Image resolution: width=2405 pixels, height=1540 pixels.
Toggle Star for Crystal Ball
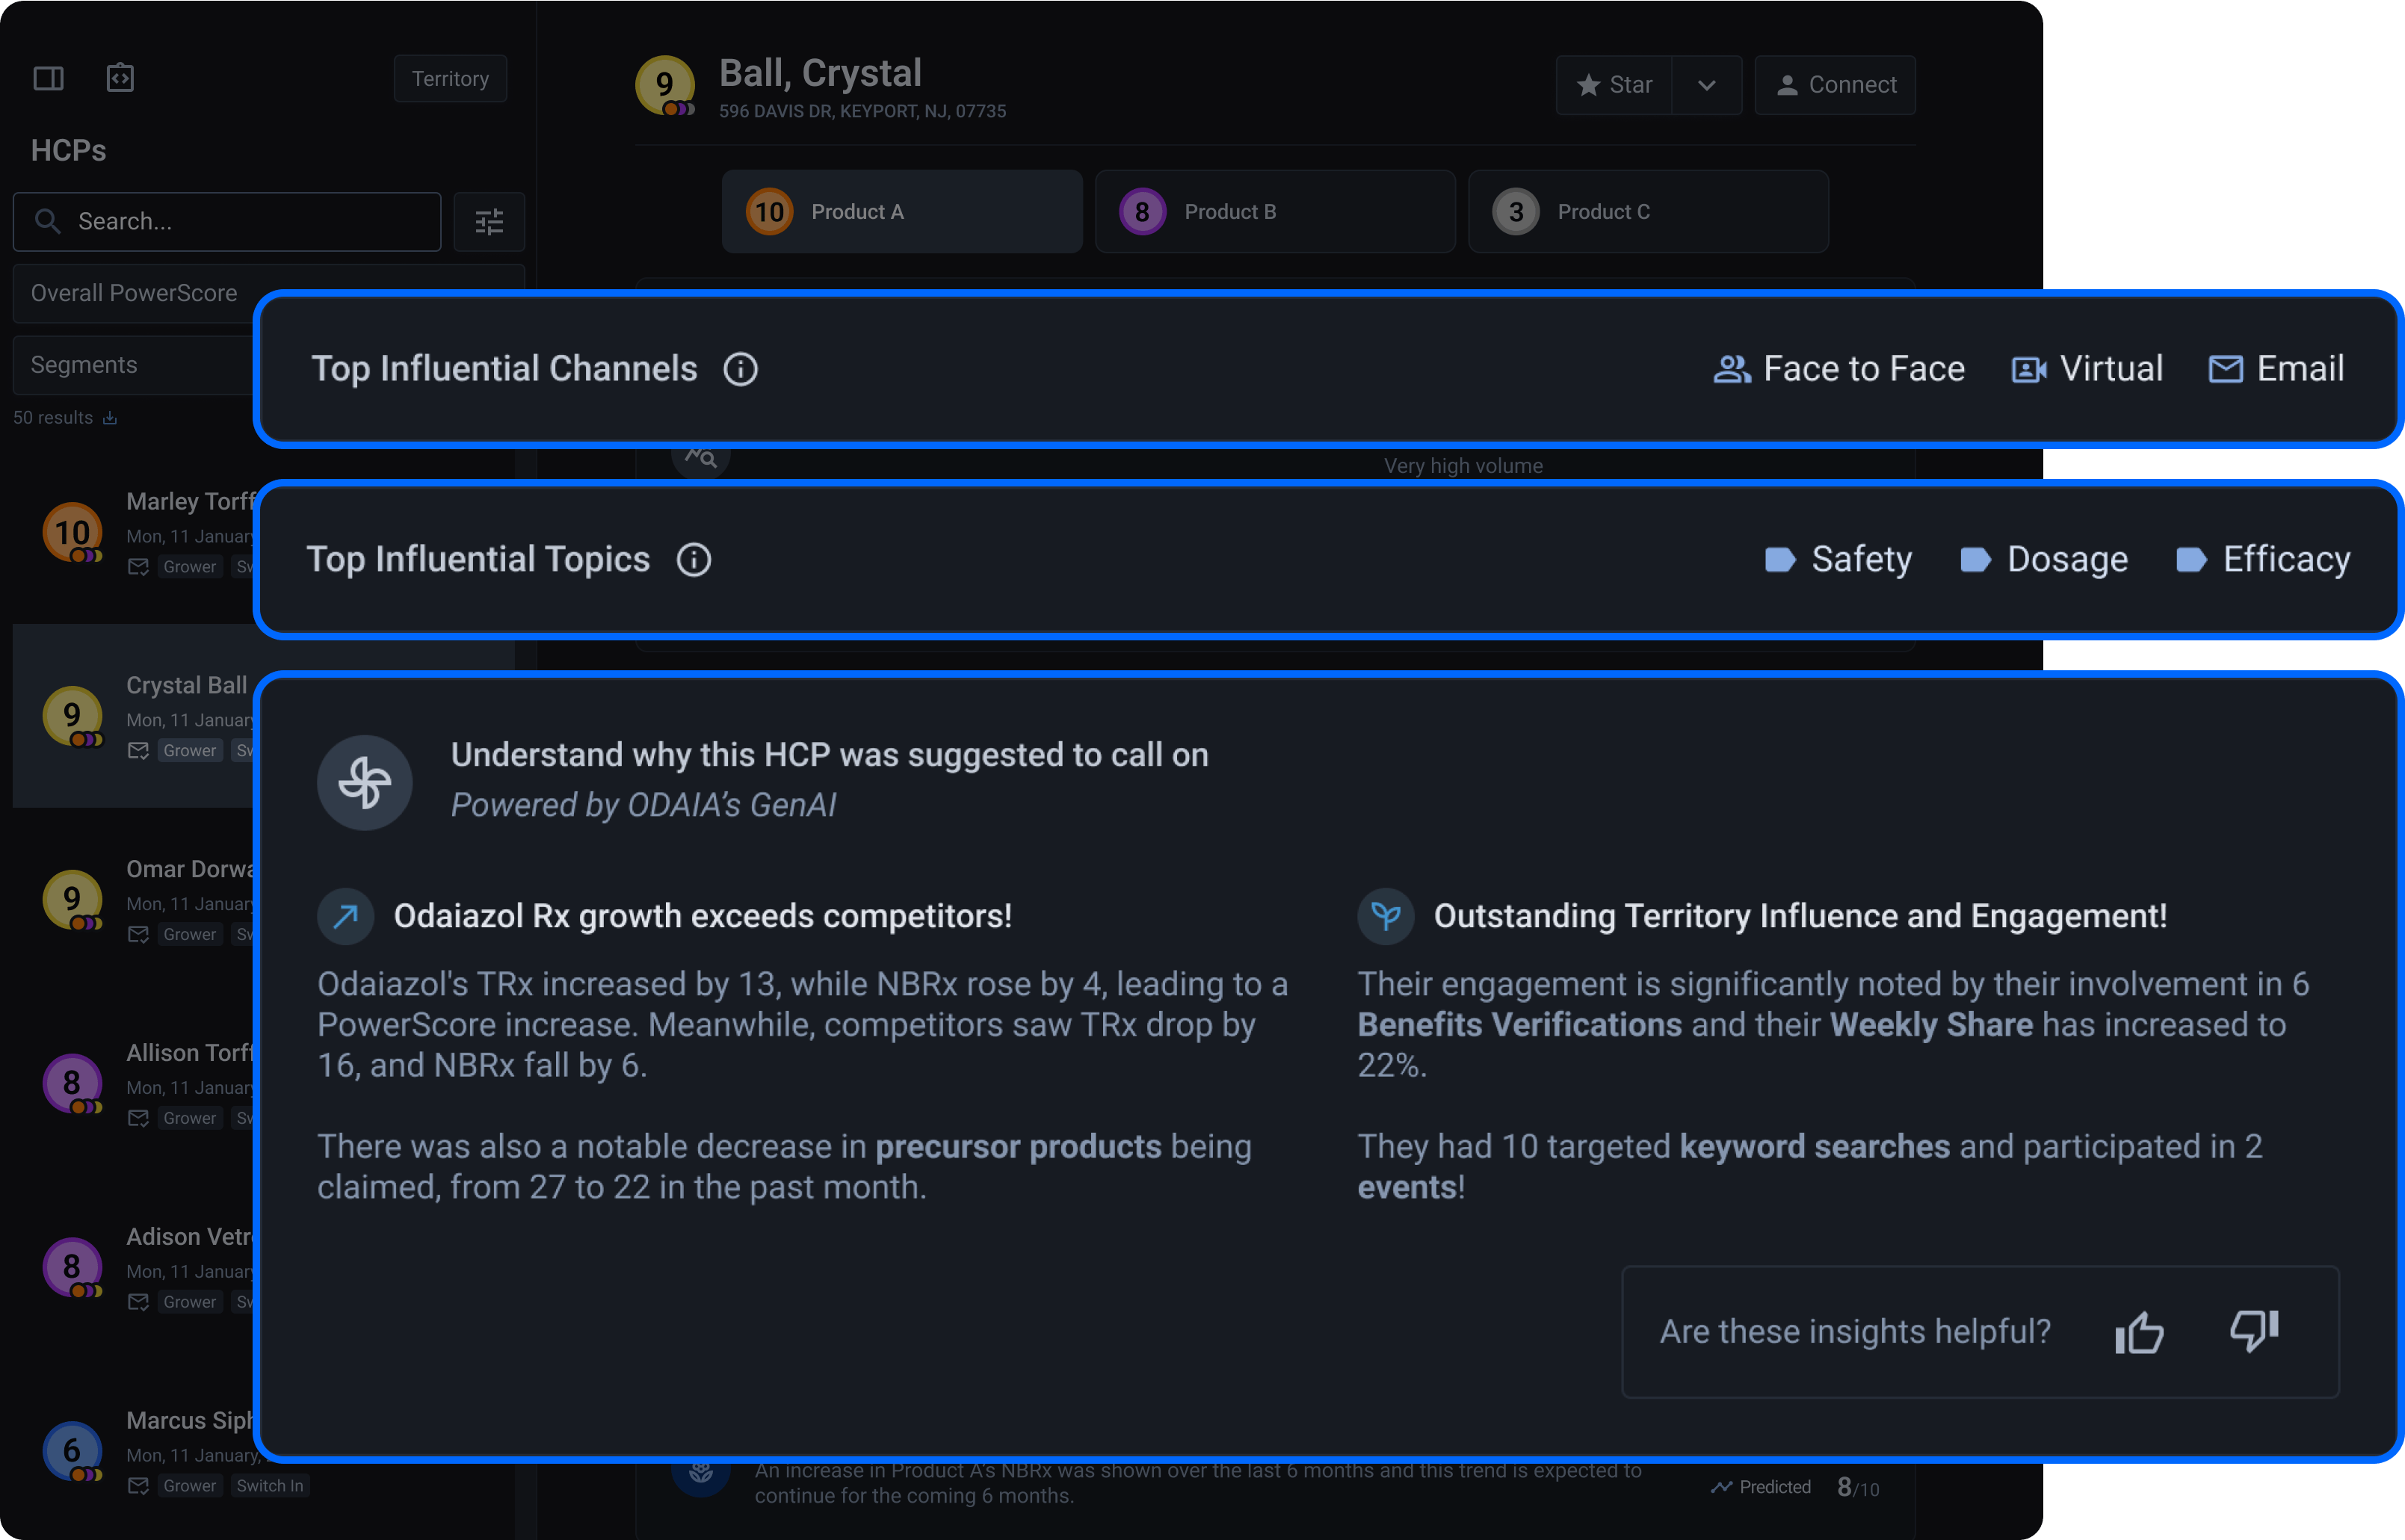pyautogui.click(x=1614, y=85)
